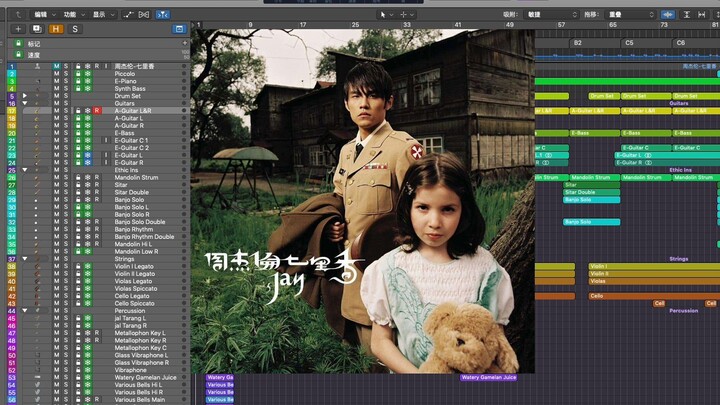Click instrument icon on Violin I Legato track
This screenshot has height=405, width=720.
37,266
